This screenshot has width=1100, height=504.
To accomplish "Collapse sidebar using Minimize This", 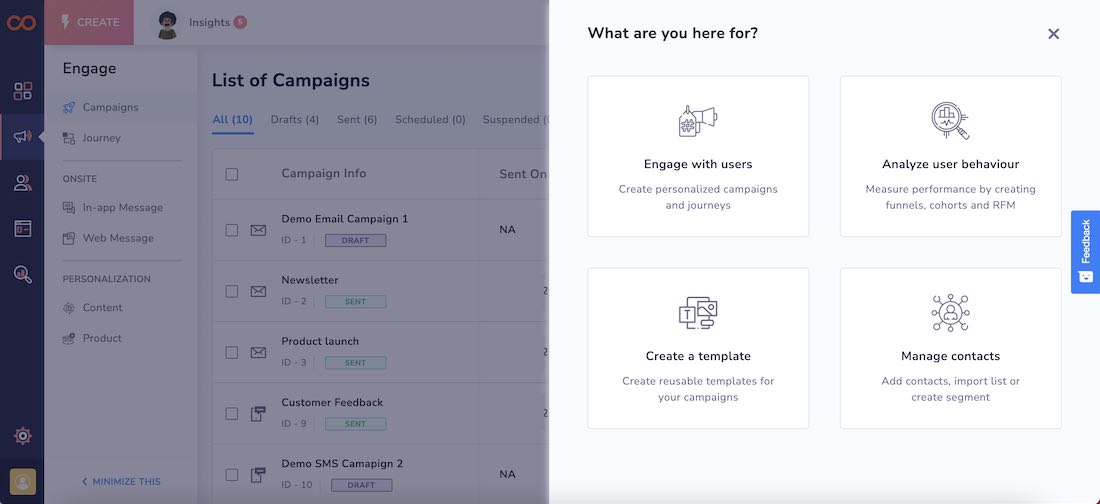I will (121, 481).
